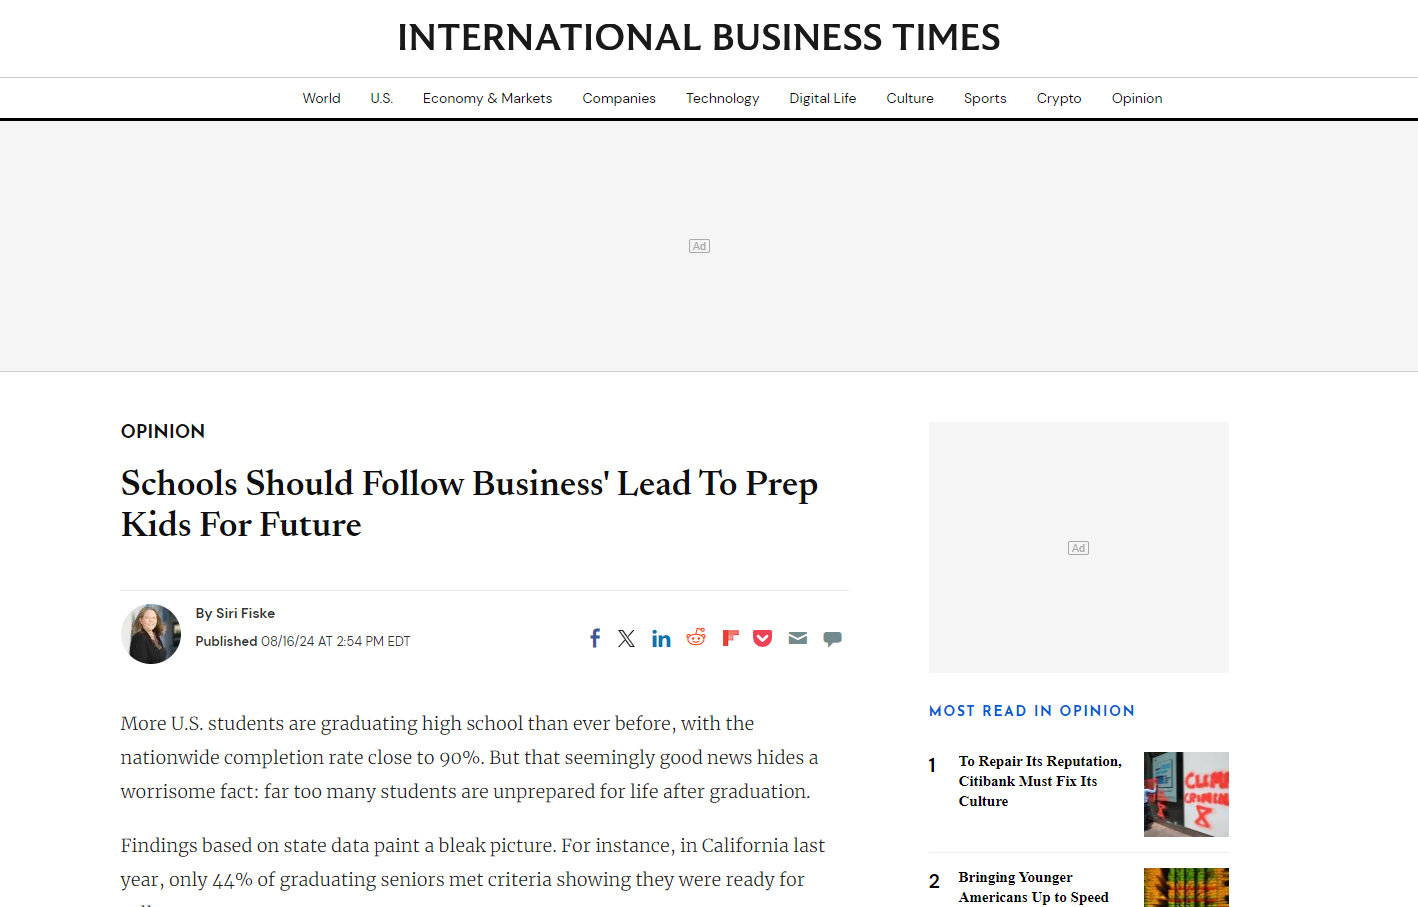Open the Sports section

pyautogui.click(x=985, y=98)
